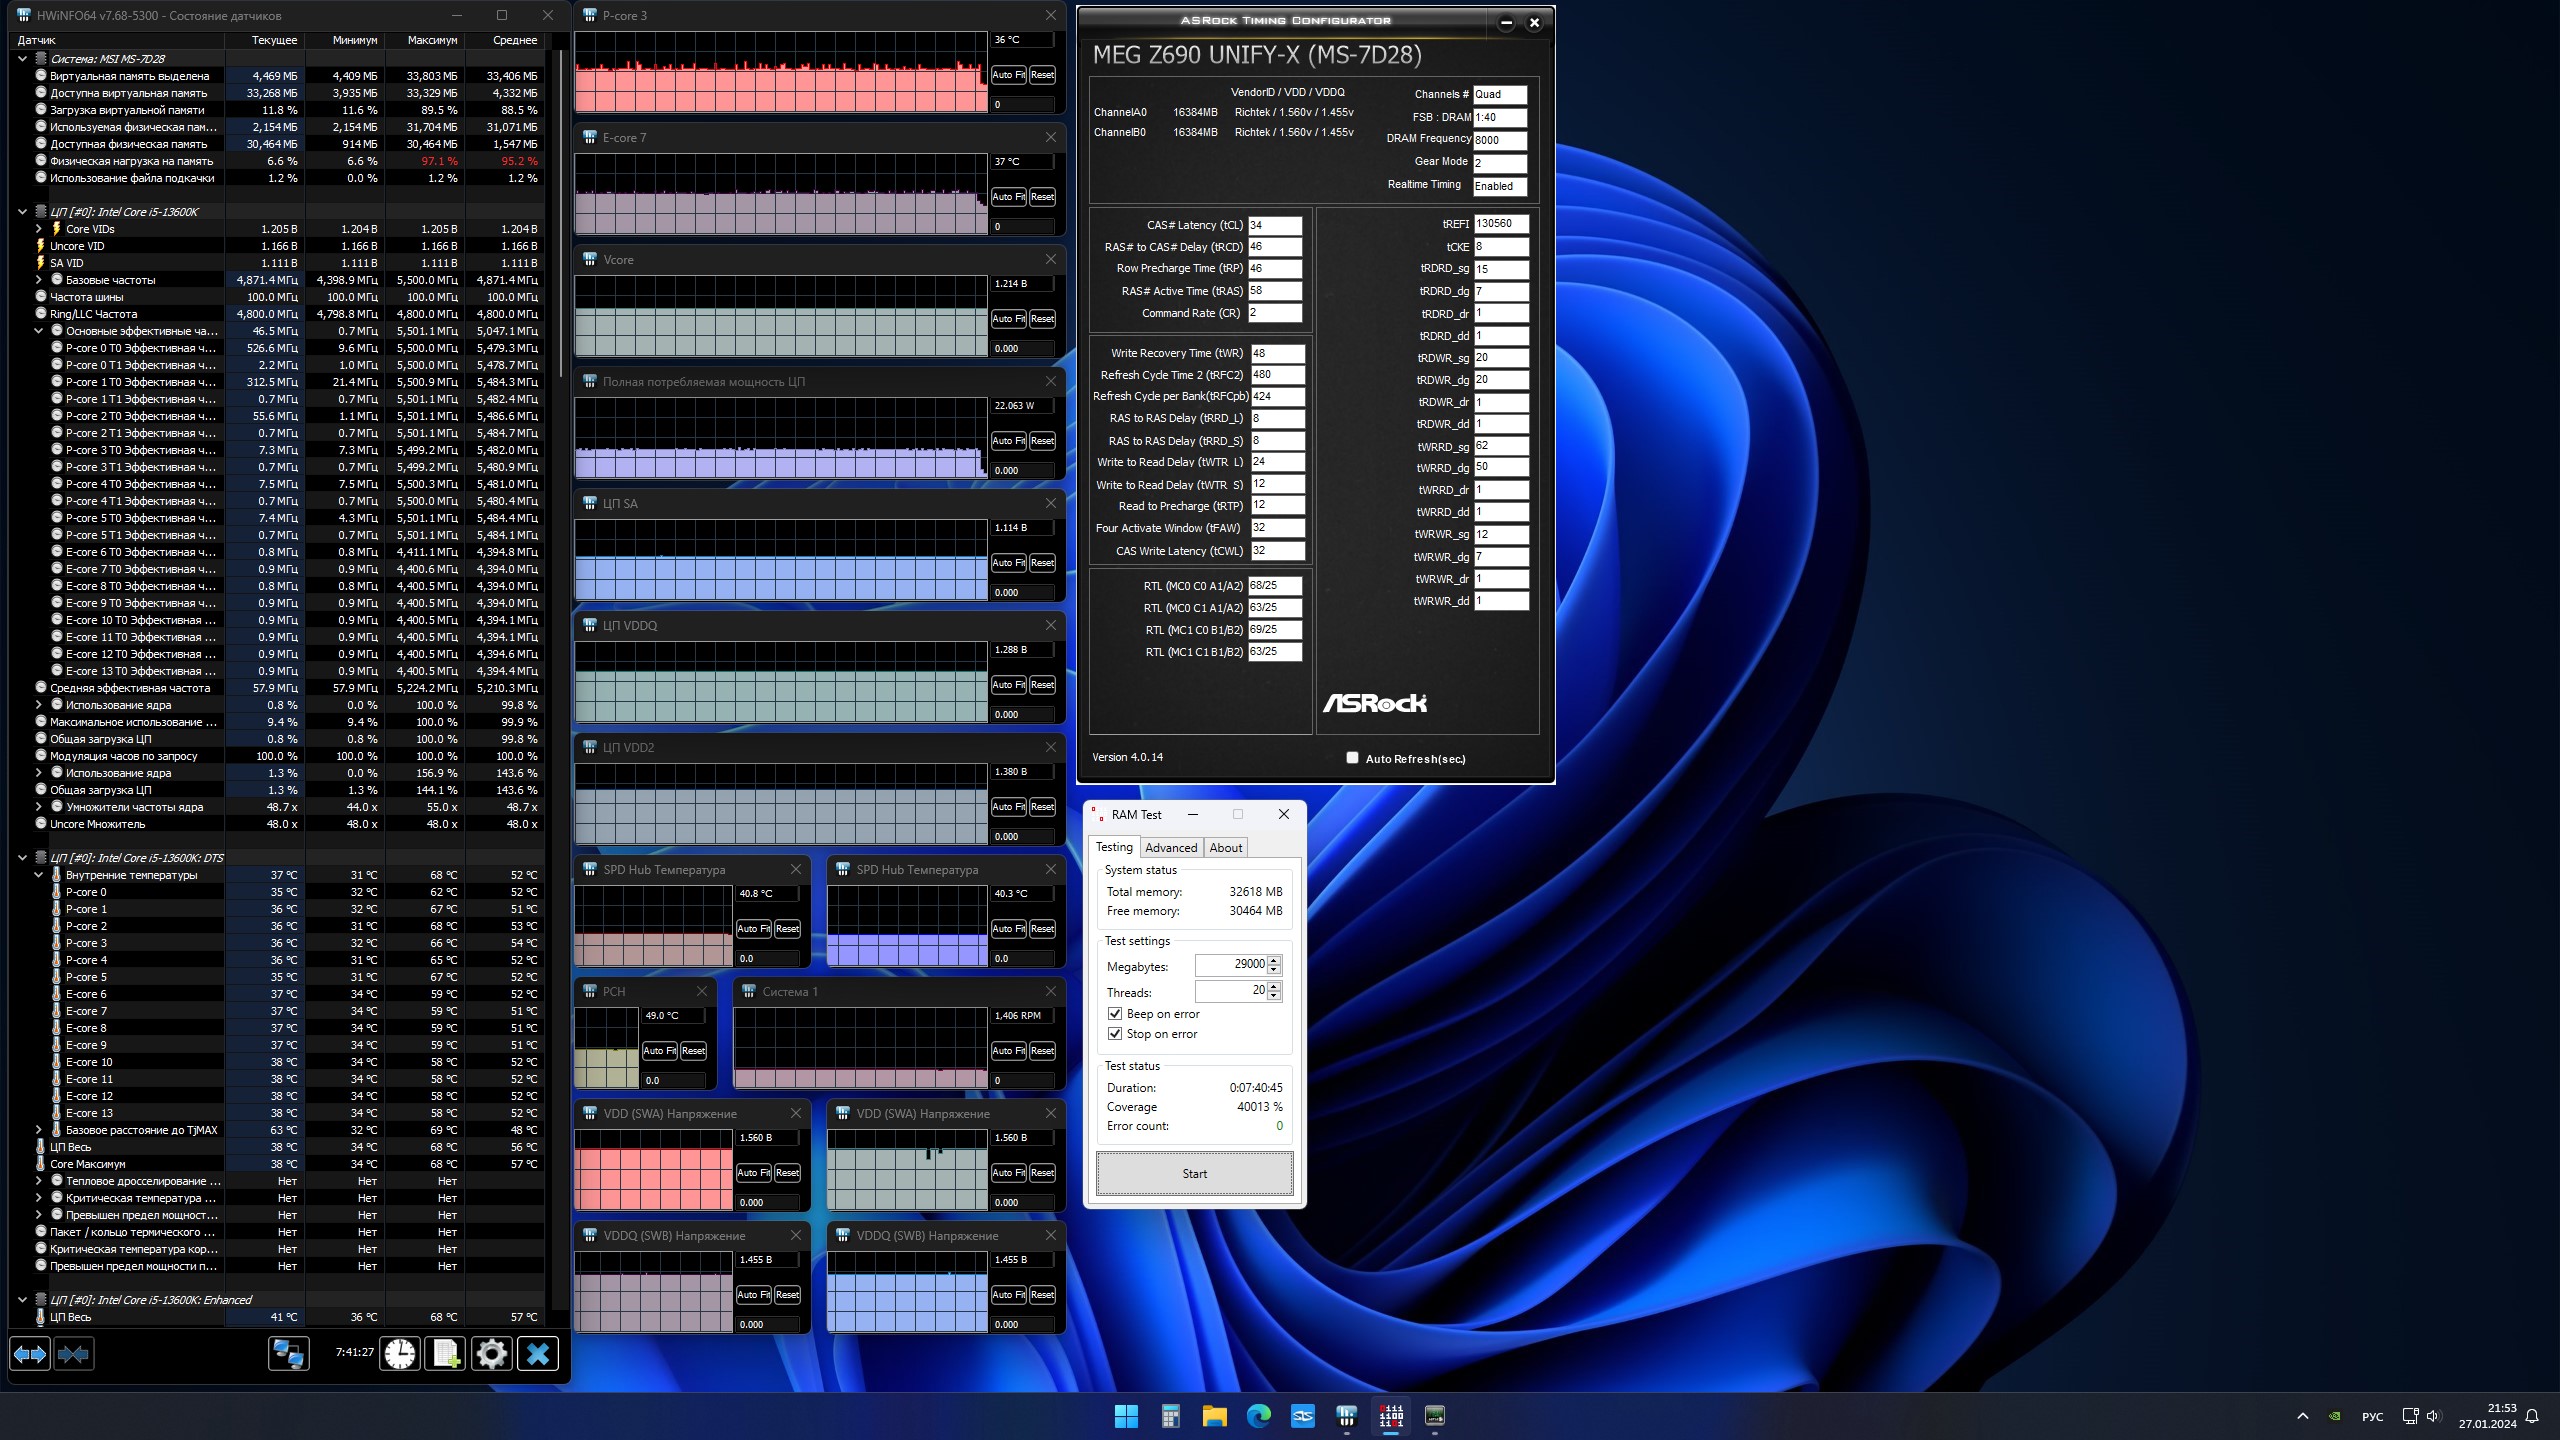The height and width of the screenshot is (1440, 2560).
Task: Switch to the Advanced tab in RAM Test
Action: pos(1170,847)
